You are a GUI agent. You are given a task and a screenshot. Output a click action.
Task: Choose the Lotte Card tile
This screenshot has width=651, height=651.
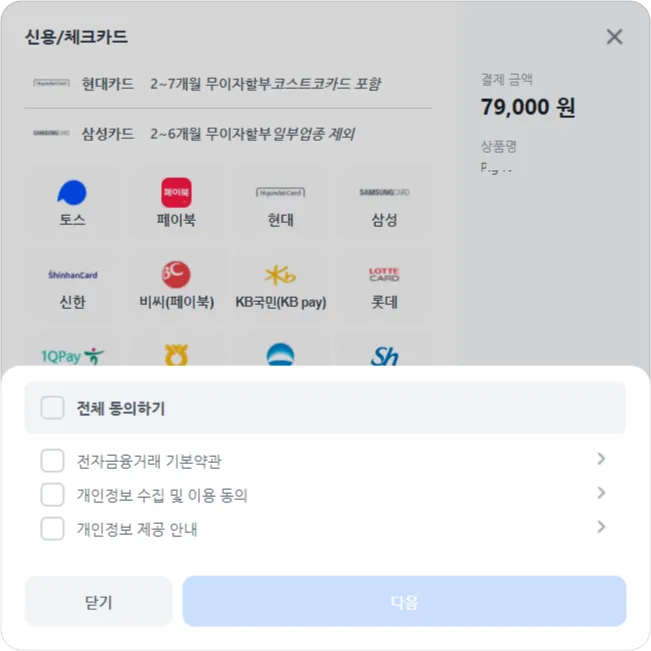[x=384, y=286]
